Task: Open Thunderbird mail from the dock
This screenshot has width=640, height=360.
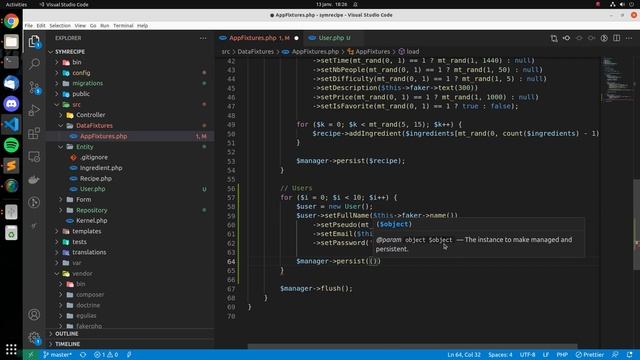Action: click(11, 83)
